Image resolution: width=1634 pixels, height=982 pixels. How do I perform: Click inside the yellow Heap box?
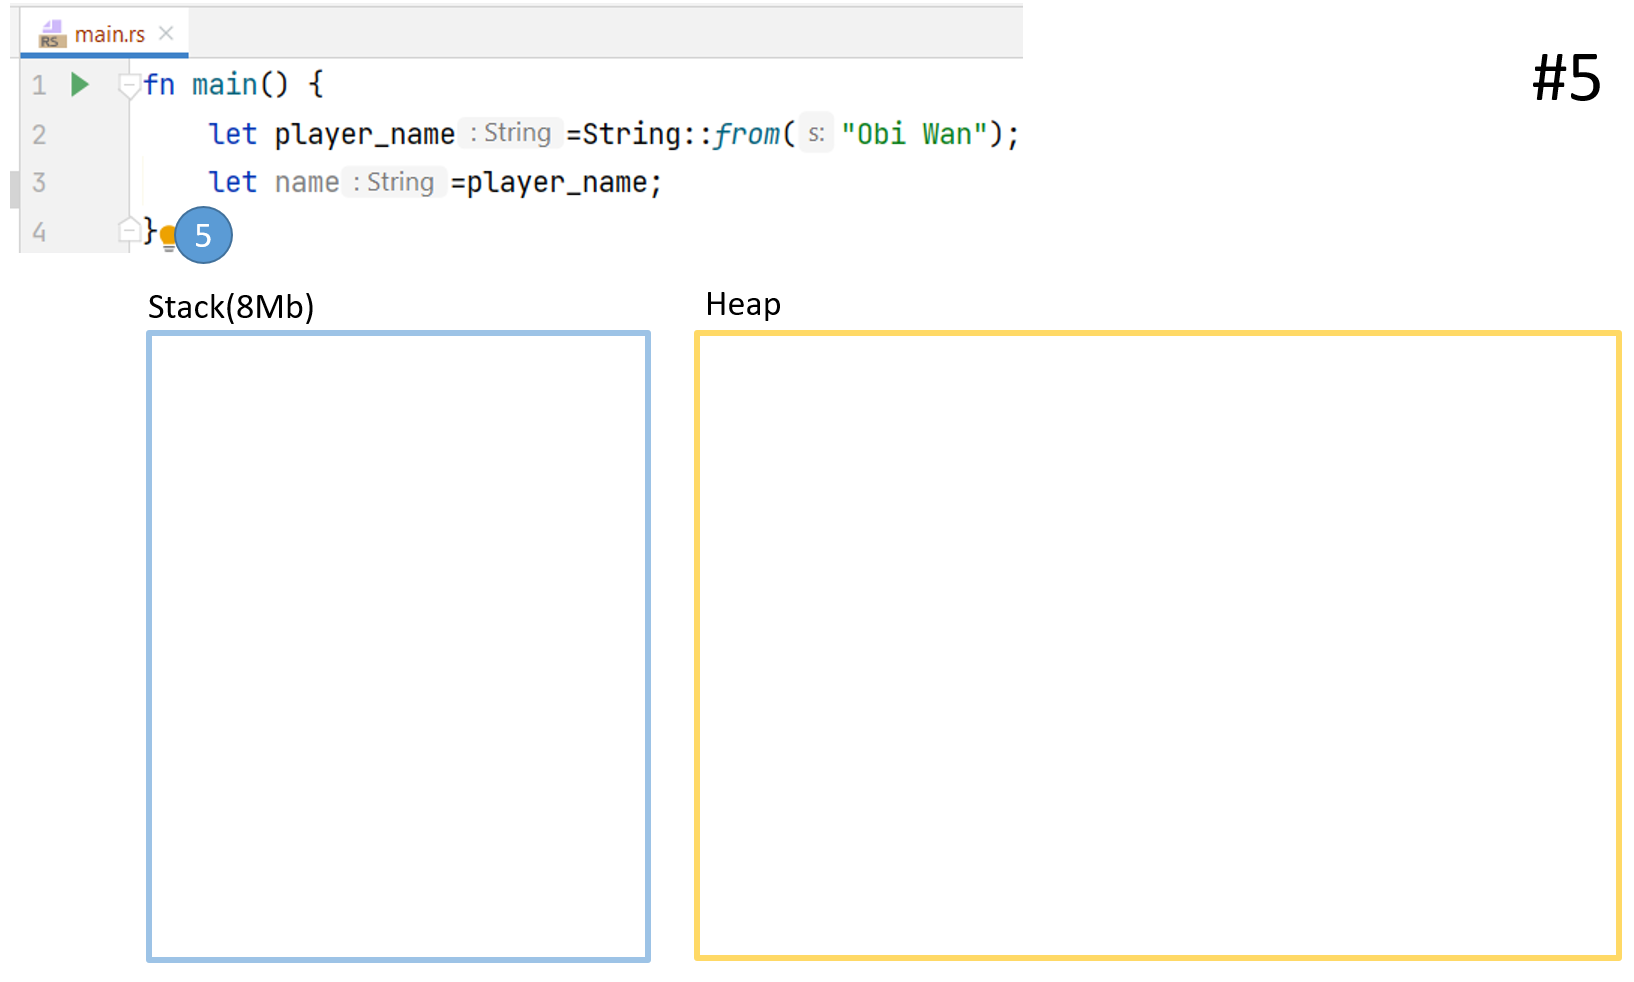[1157, 646]
